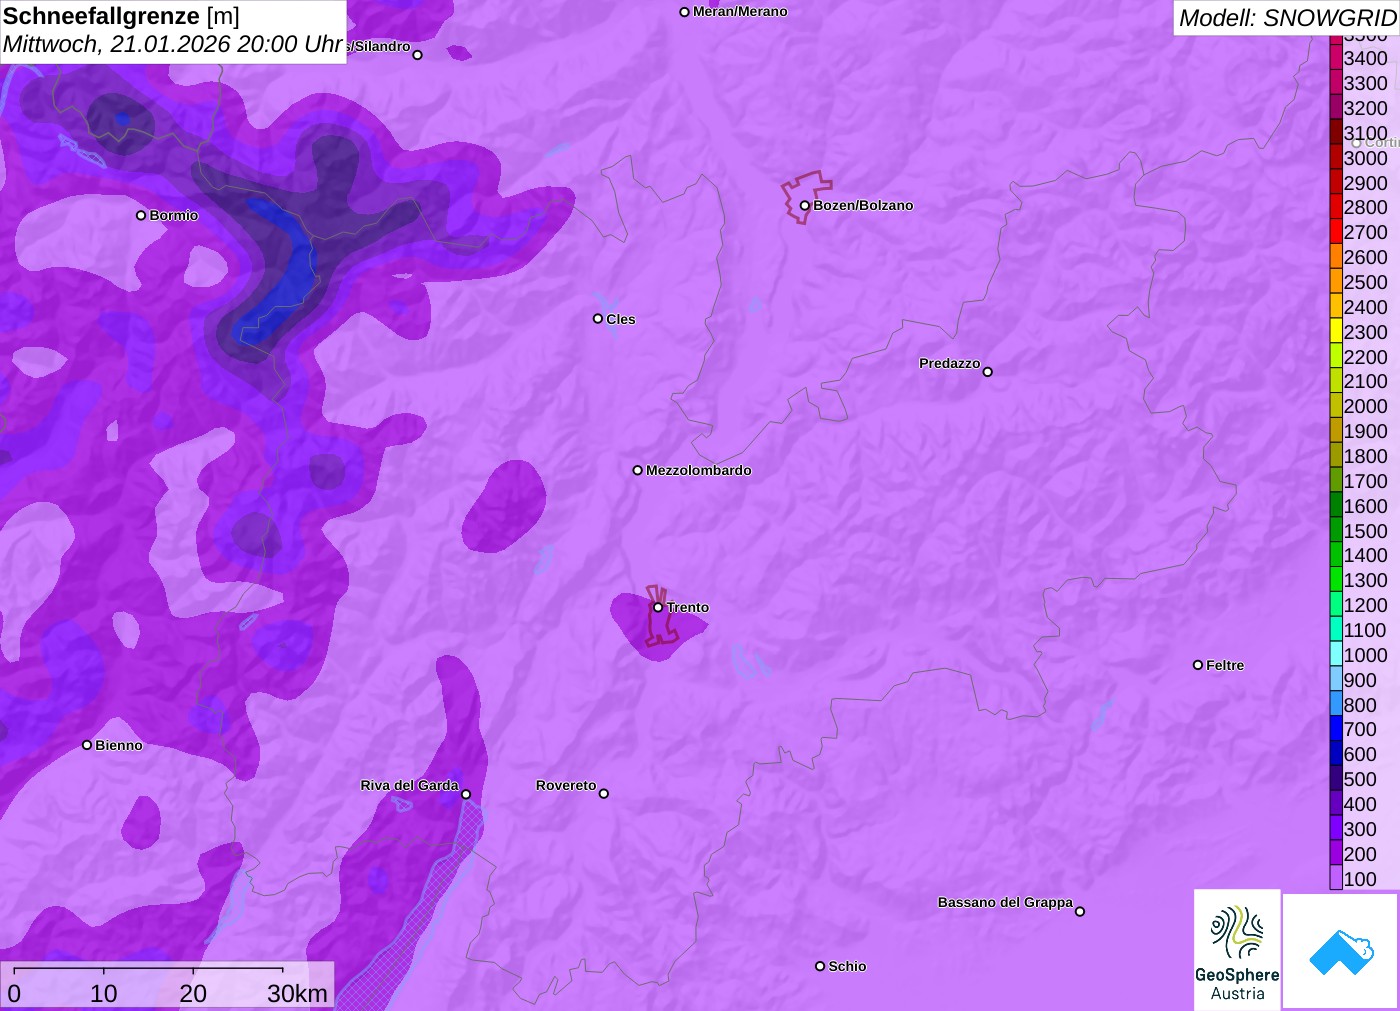Click the GeoSphere Austria logo

[1237, 950]
